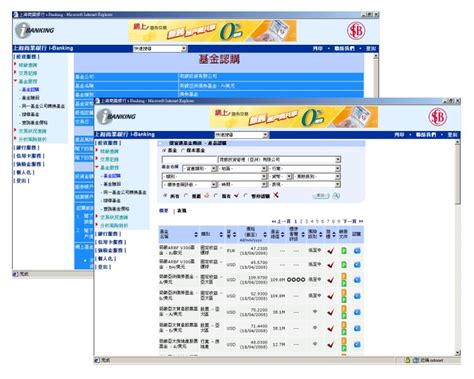Open the 快速搜尋 dropdown in the back window
The image size is (474, 379).
pos(160,49)
